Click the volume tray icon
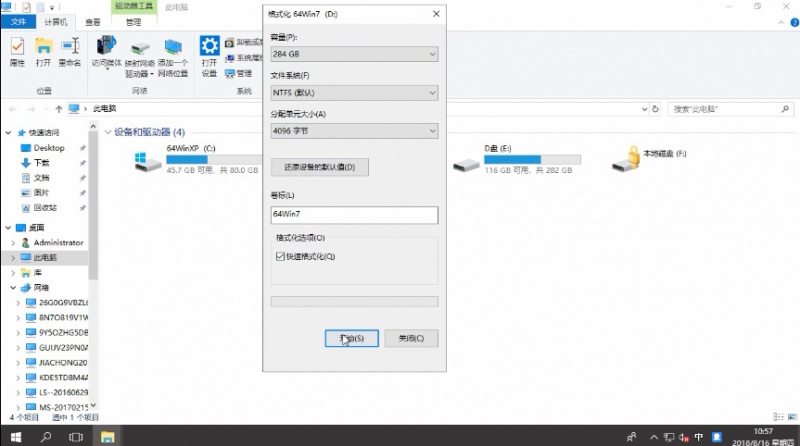 pos(684,437)
